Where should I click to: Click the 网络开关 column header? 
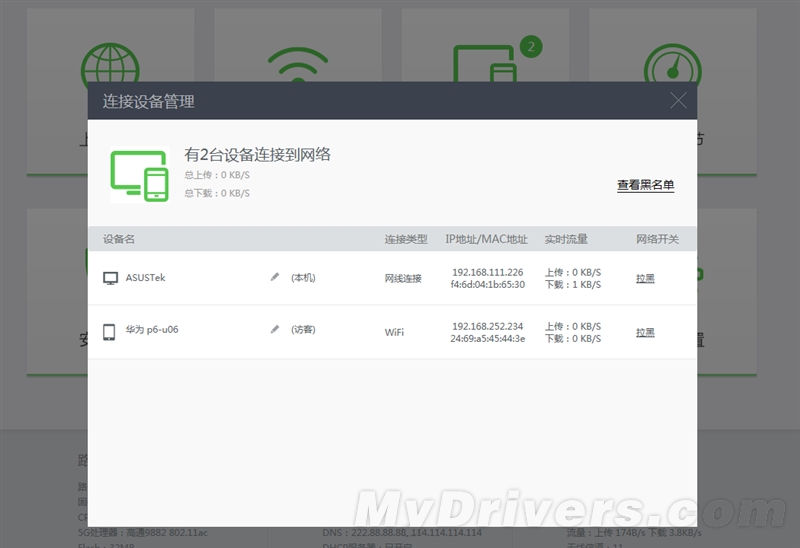click(x=657, y=239)
